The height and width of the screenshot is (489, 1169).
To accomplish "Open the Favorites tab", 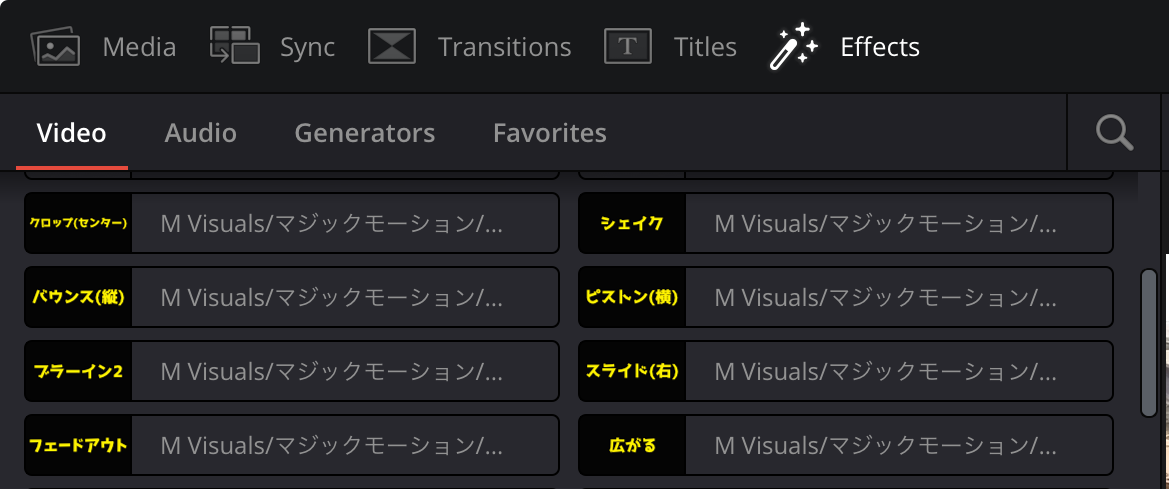I will click(x=549, y=133).
